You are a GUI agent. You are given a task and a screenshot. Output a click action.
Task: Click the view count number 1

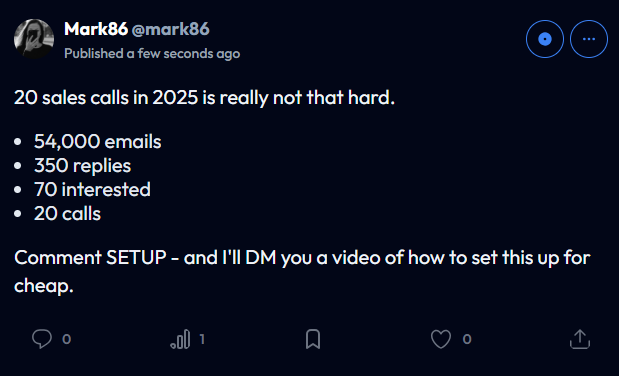[202, 339]
